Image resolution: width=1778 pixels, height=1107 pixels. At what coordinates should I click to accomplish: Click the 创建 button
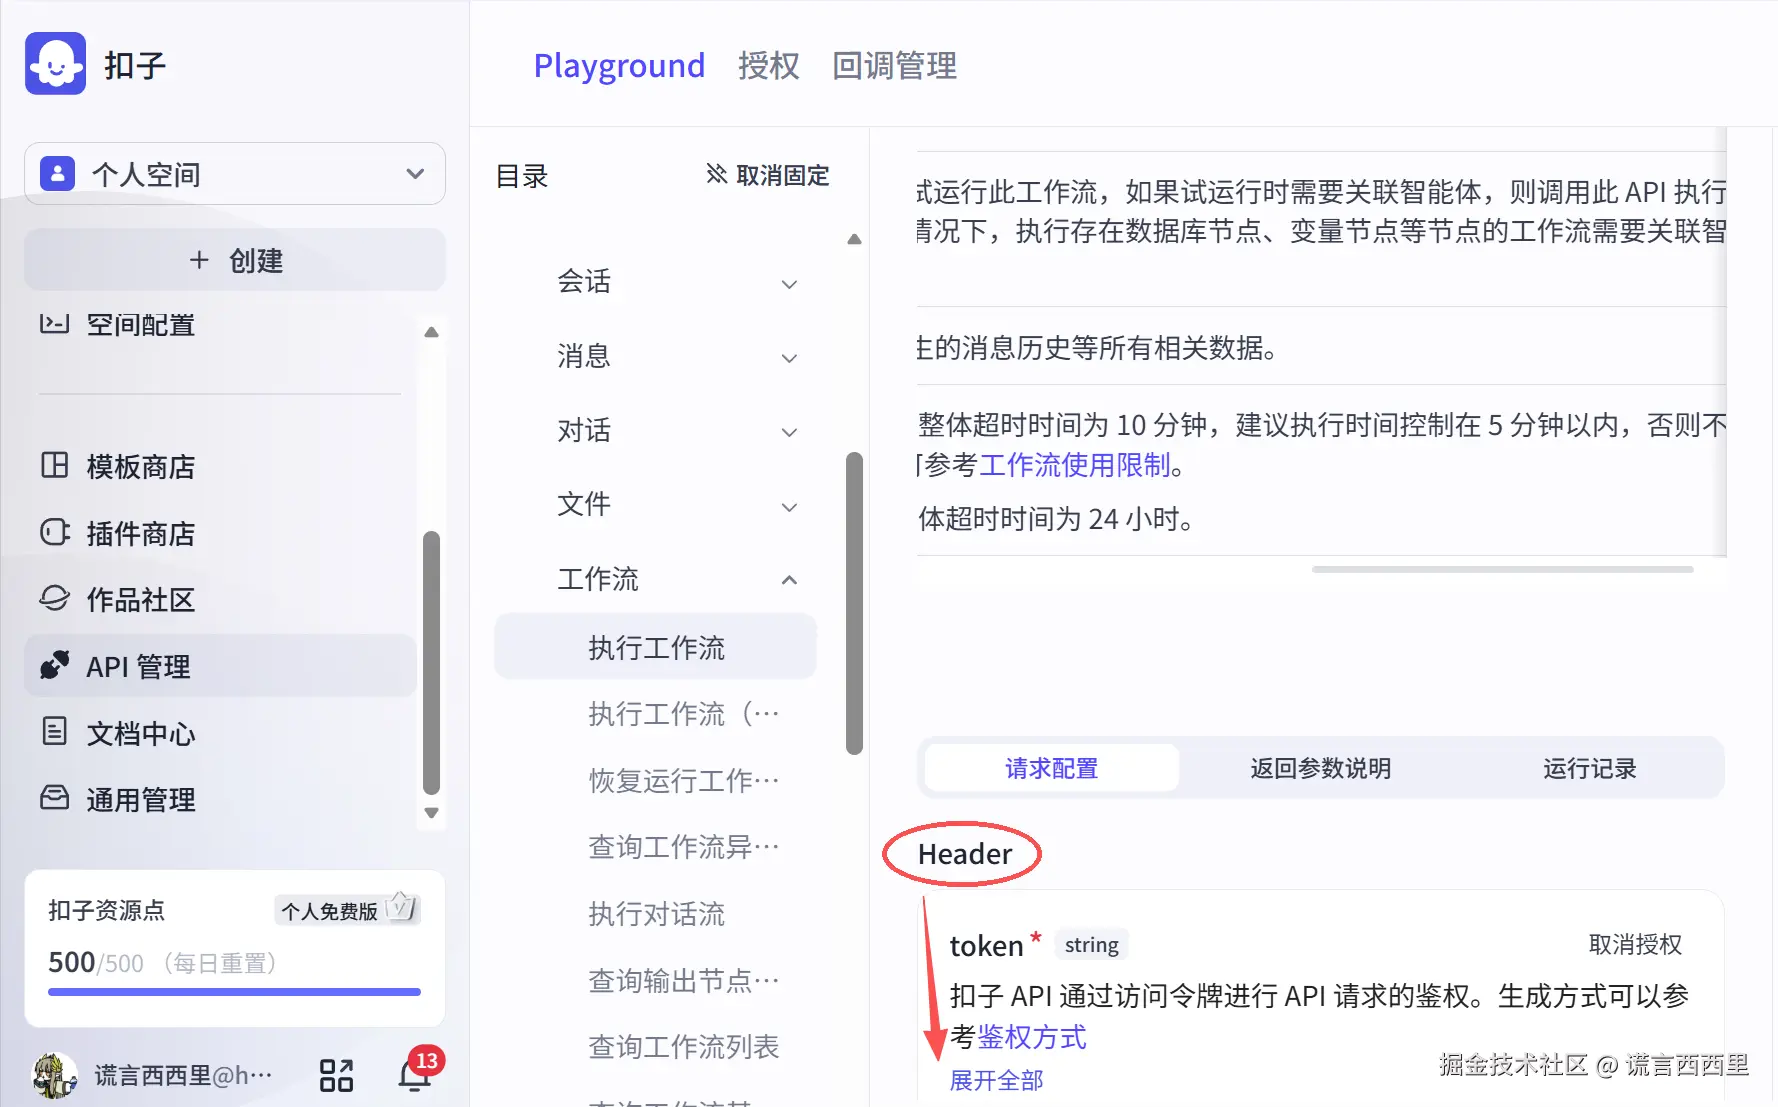pyautogui.click(x=235, y=260)
